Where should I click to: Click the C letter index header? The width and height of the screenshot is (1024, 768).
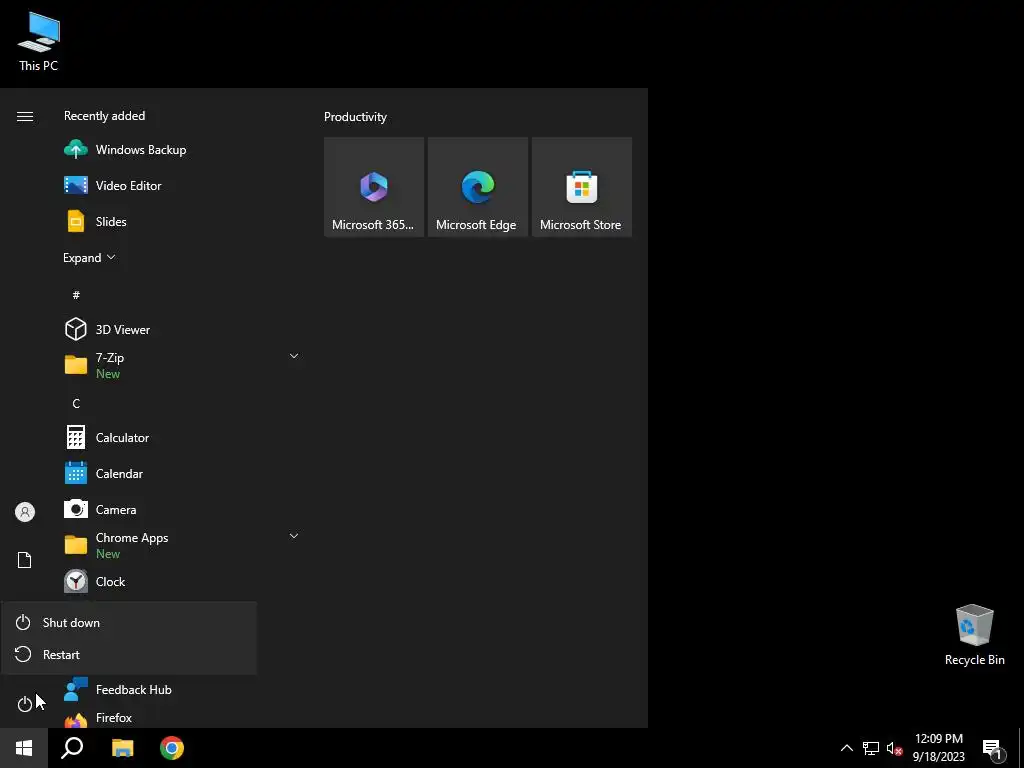76,404
